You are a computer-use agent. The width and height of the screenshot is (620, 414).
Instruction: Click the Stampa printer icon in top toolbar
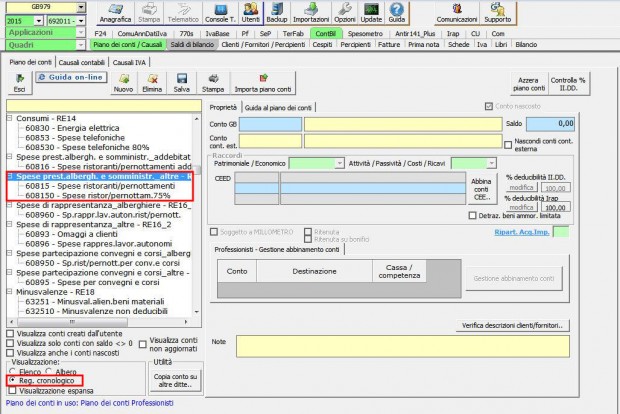click(149, 13)
